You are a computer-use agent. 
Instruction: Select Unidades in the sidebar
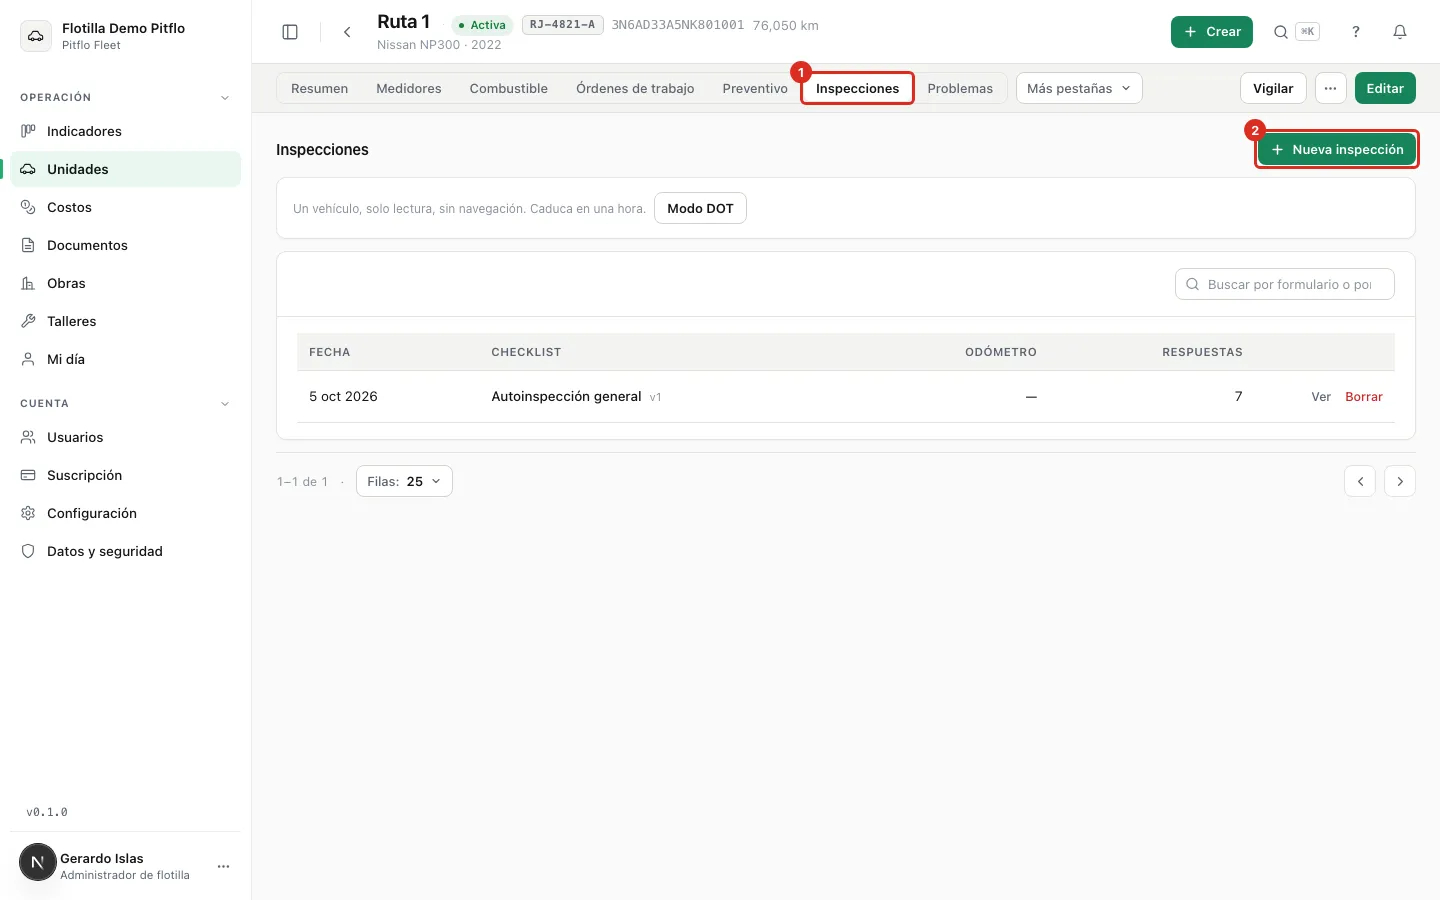[126, 169]
